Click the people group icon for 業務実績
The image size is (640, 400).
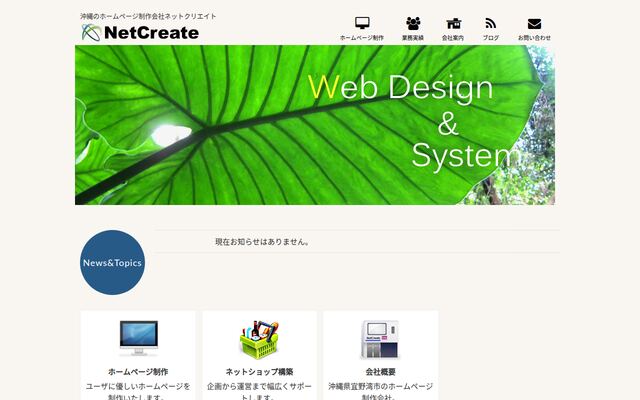413,23
